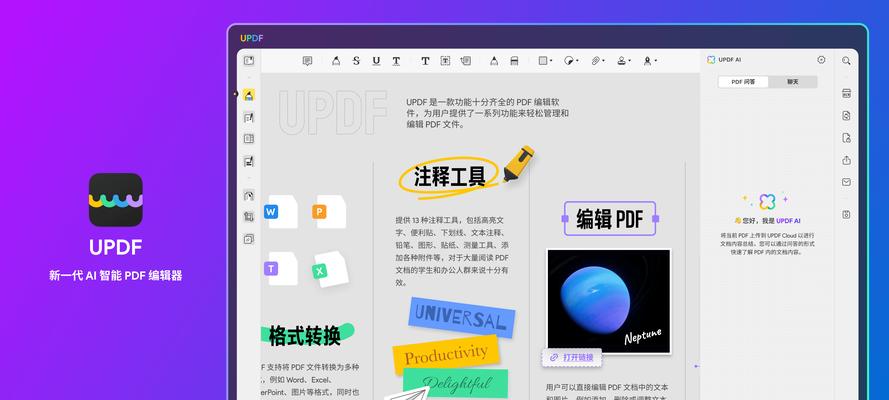889x400 pixels.
Task: Open the stamp tool dropdown
Action: pos(624,61)
